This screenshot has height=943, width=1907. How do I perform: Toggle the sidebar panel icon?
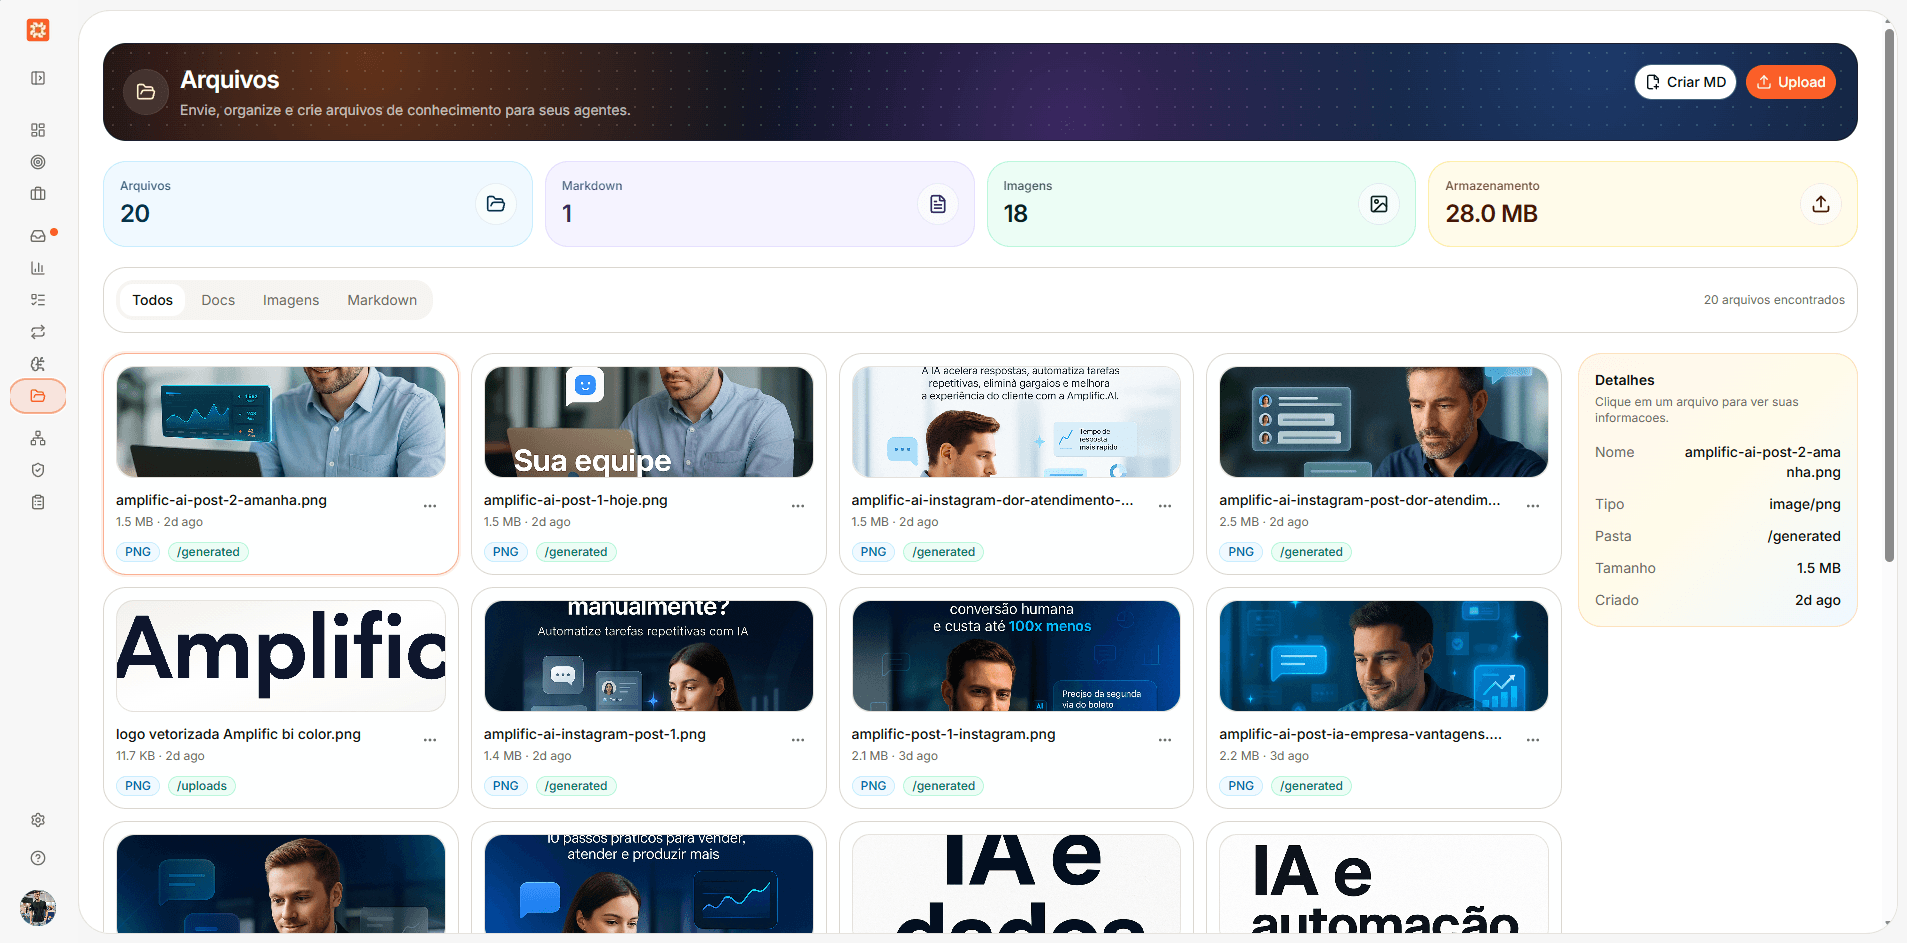(38, 78)
